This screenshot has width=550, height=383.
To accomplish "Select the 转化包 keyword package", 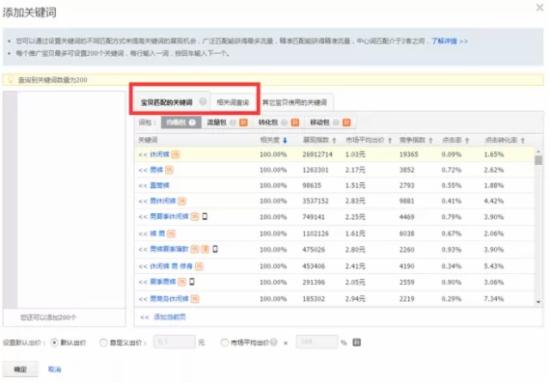I will pos(268,122).
